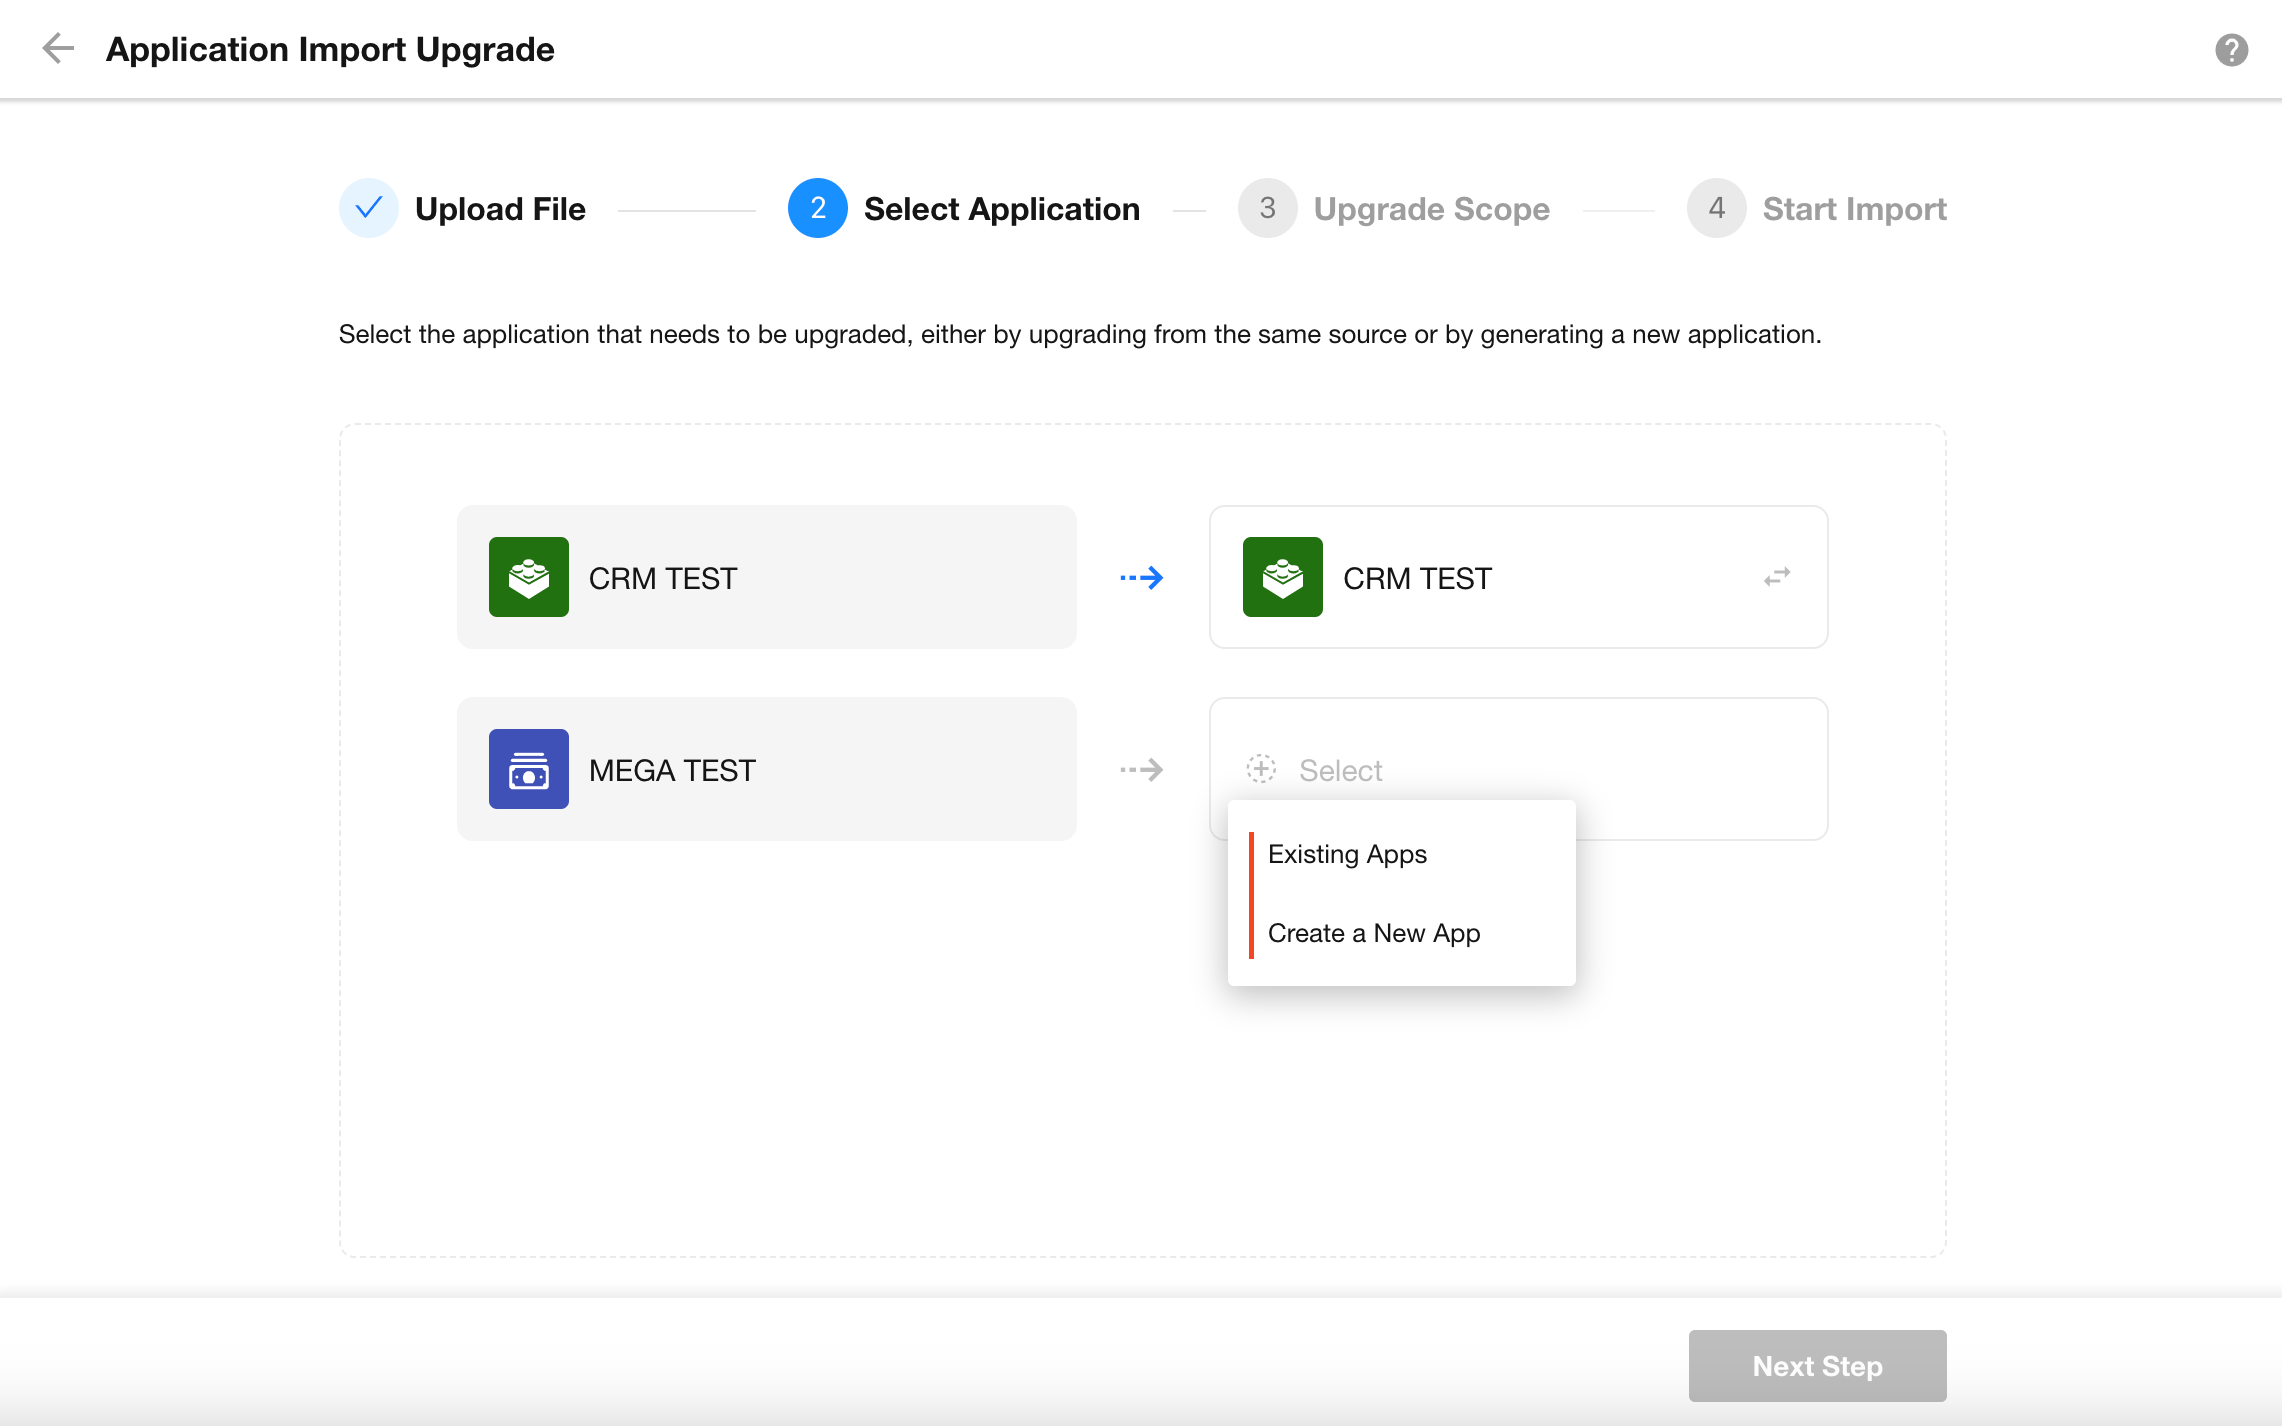
Task: Go to step 2 Select Application
Action: coord(817,208)
